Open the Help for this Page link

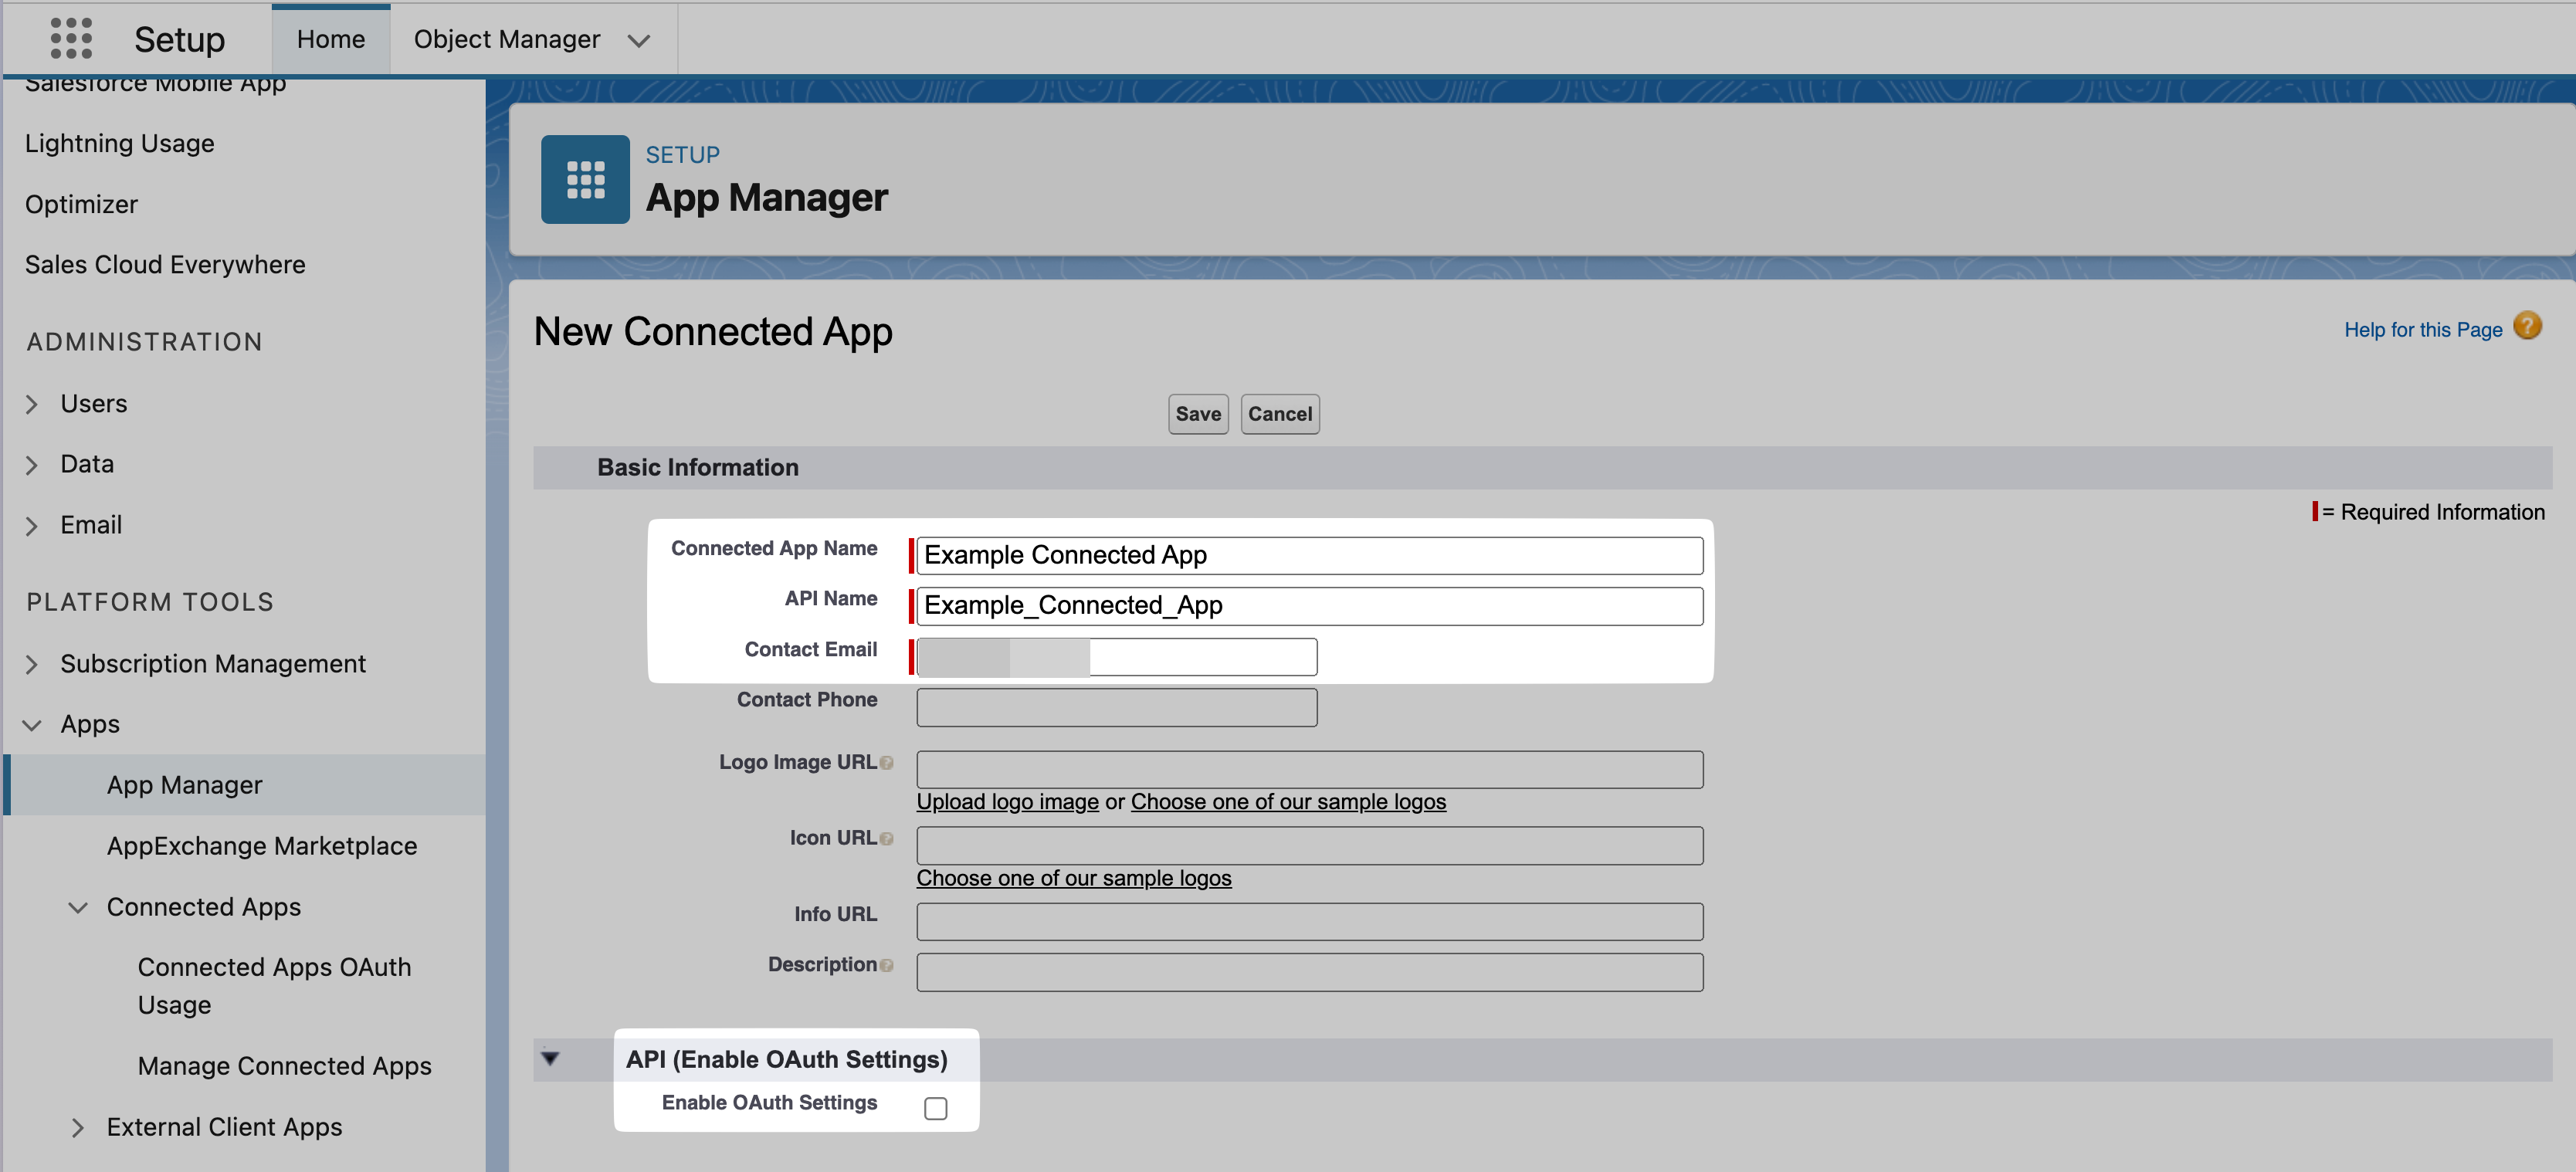click(x=2422, y=330)
